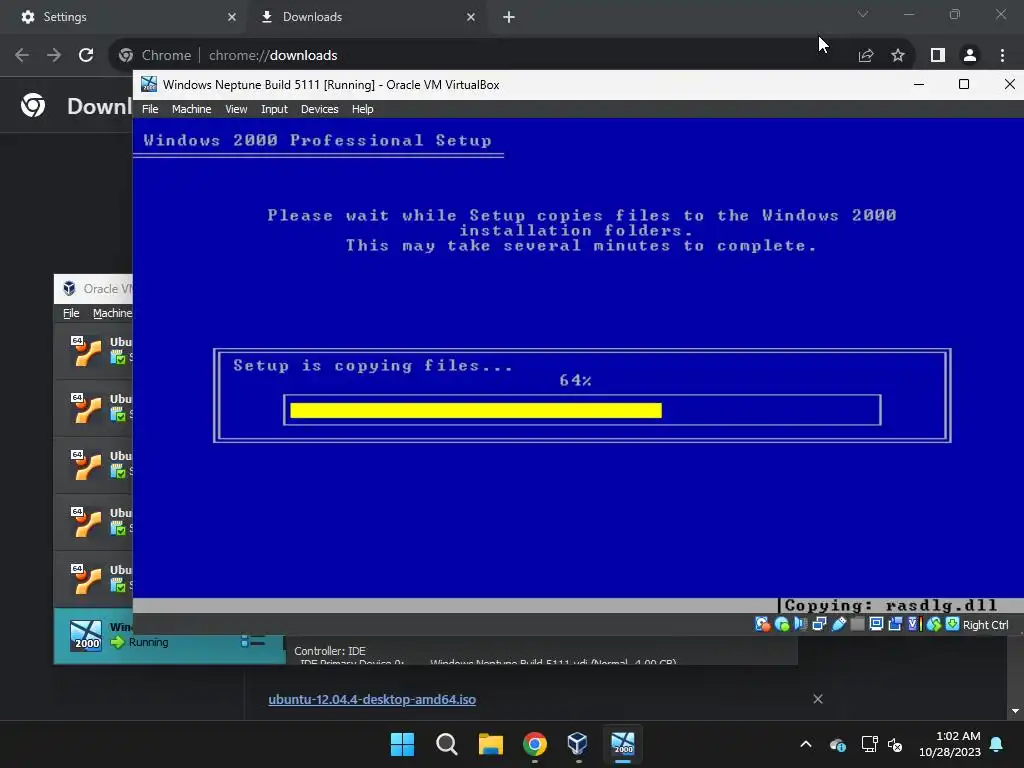The height and width of the screenshot is (768, 1024).
Task: Open the View menu of the VM window
Action: 236,109
